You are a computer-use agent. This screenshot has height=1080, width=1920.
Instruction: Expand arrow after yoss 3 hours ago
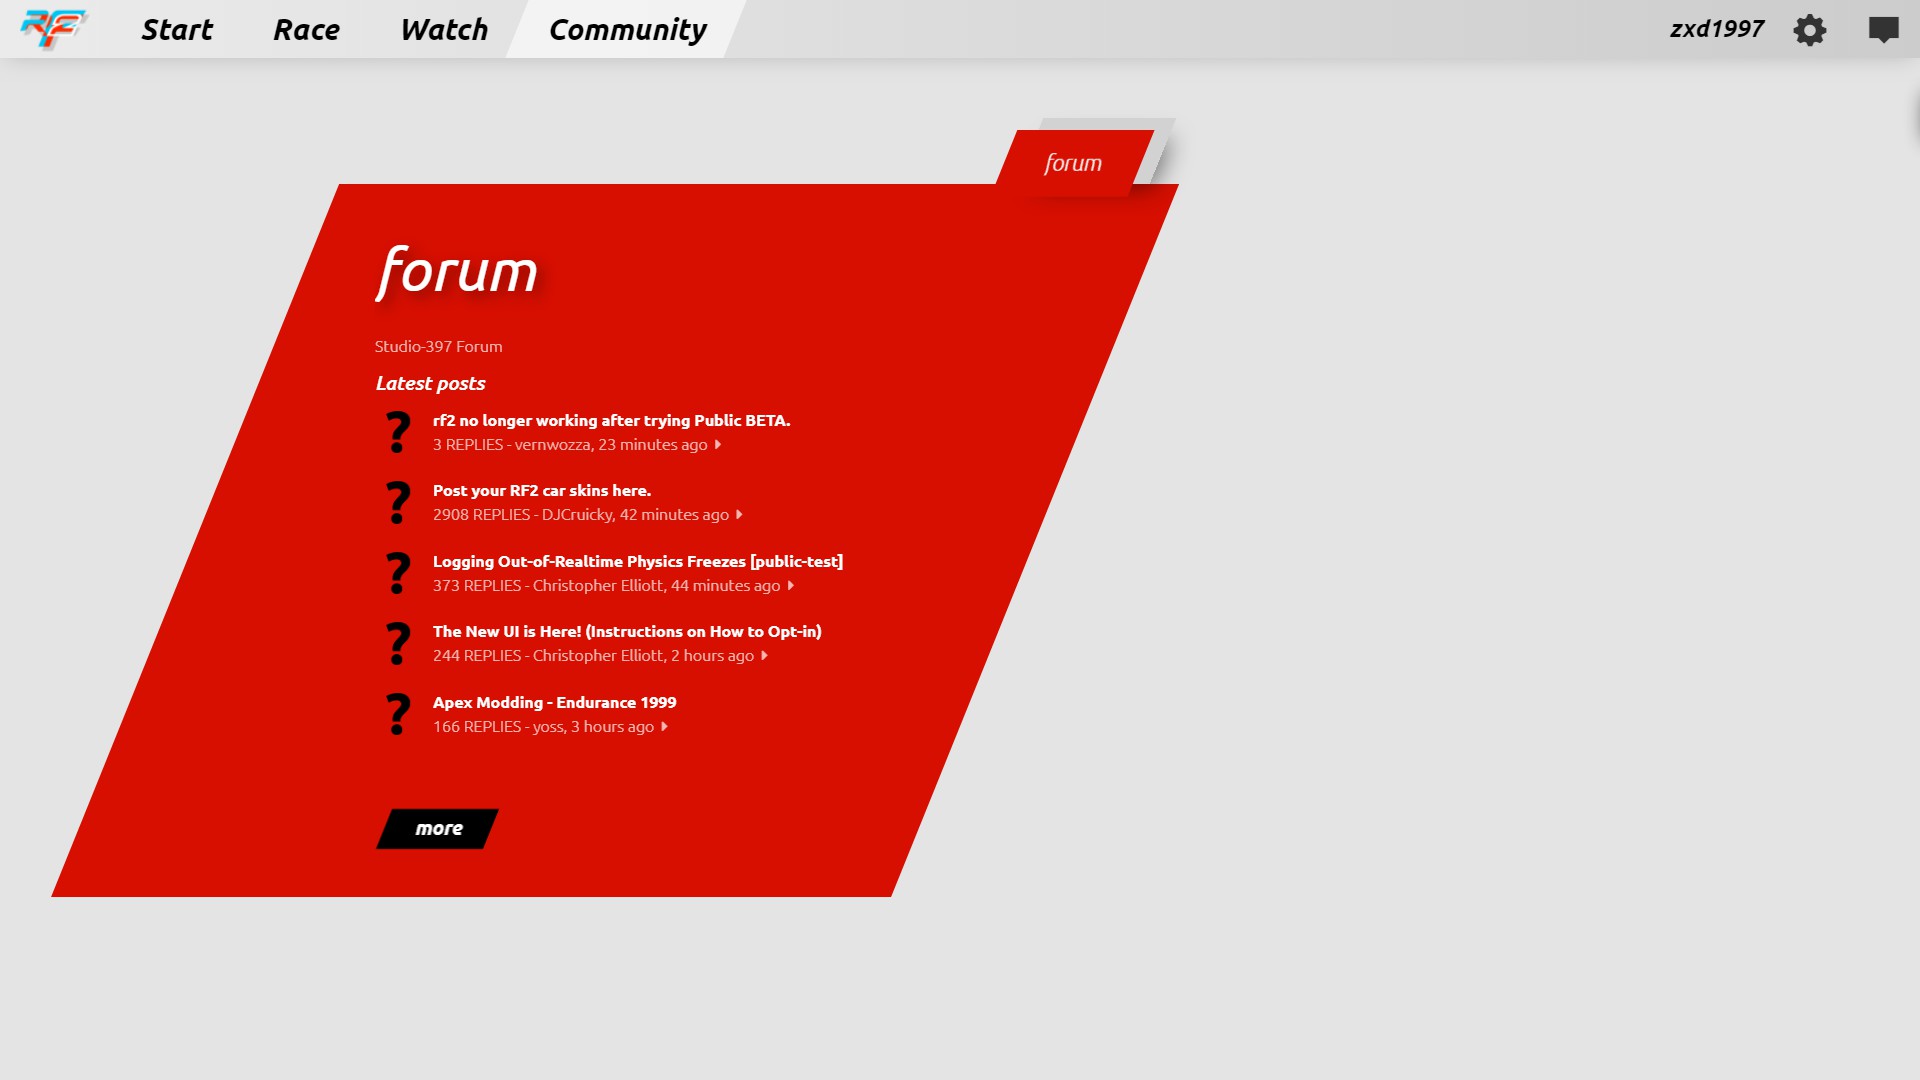coord(665,727)
